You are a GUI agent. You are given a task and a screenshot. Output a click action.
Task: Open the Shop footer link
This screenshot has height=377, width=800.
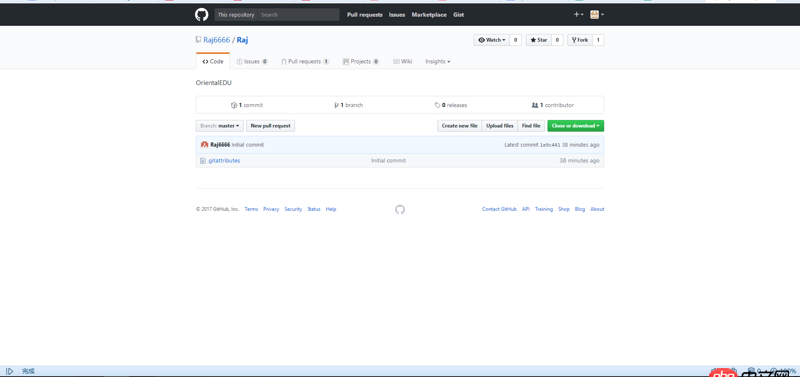pos(564,209)
